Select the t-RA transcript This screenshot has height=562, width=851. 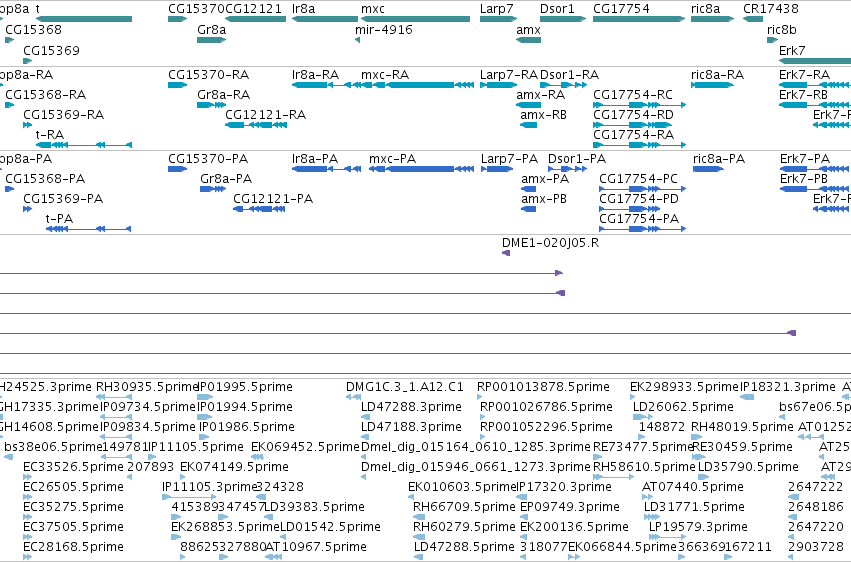tap(84, 145)
